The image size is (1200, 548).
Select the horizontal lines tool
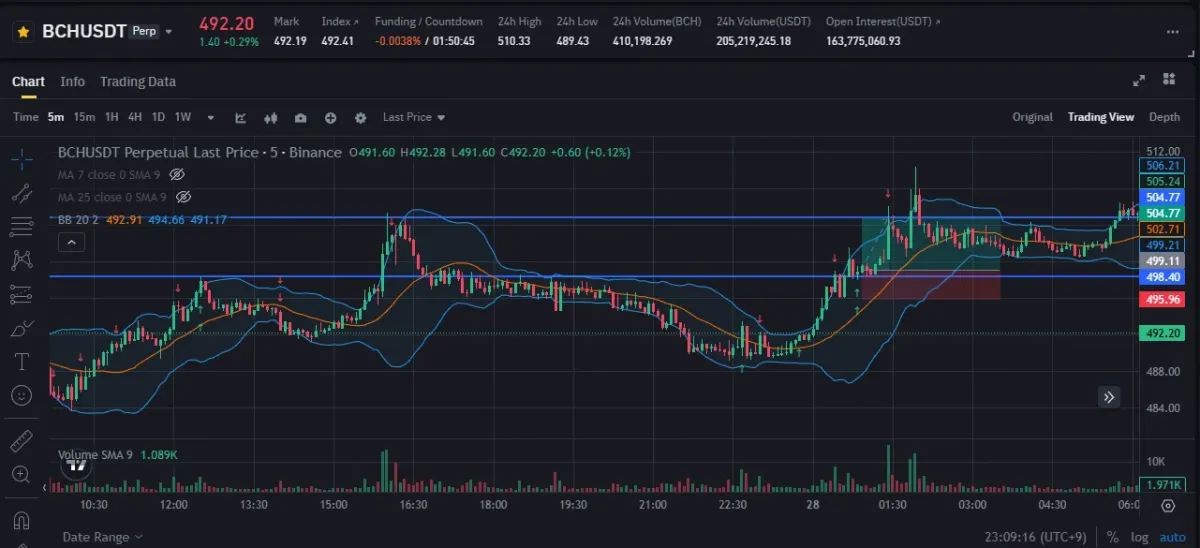22,226
